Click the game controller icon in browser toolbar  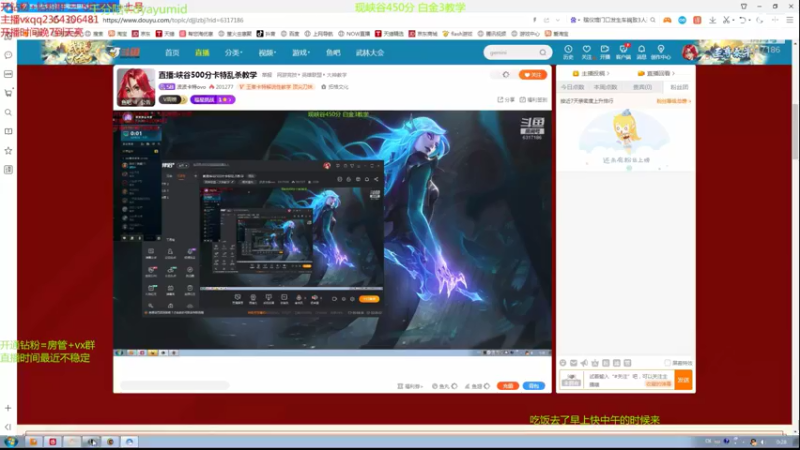tap(667, 20)
